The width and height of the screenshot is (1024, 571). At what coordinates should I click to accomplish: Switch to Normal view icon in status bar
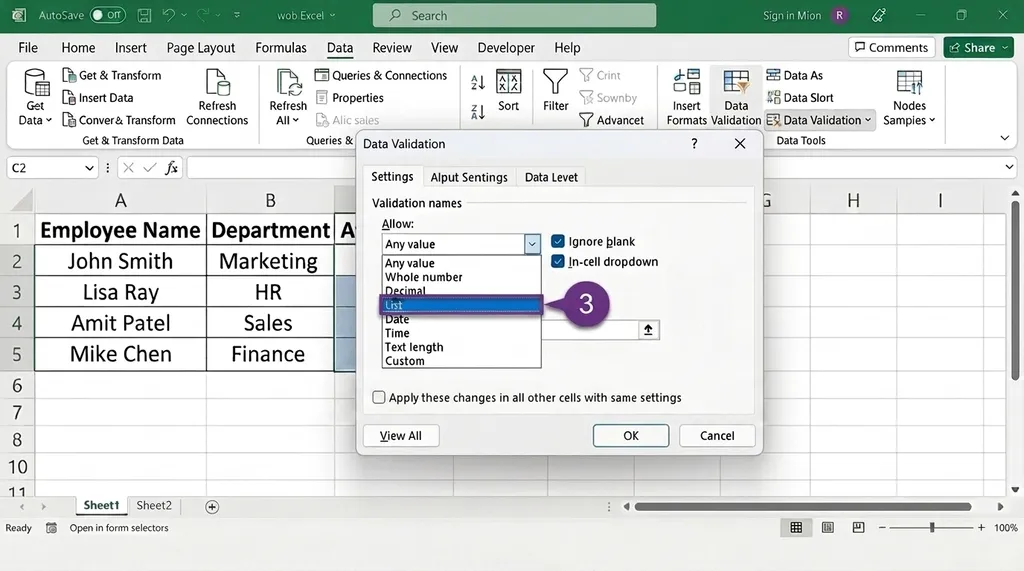796,527
